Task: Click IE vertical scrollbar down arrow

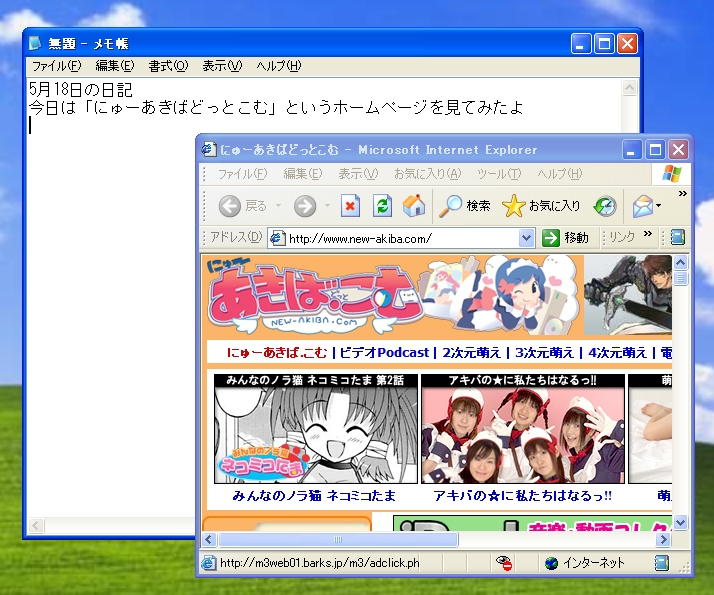Action: (x=680, y=523)
